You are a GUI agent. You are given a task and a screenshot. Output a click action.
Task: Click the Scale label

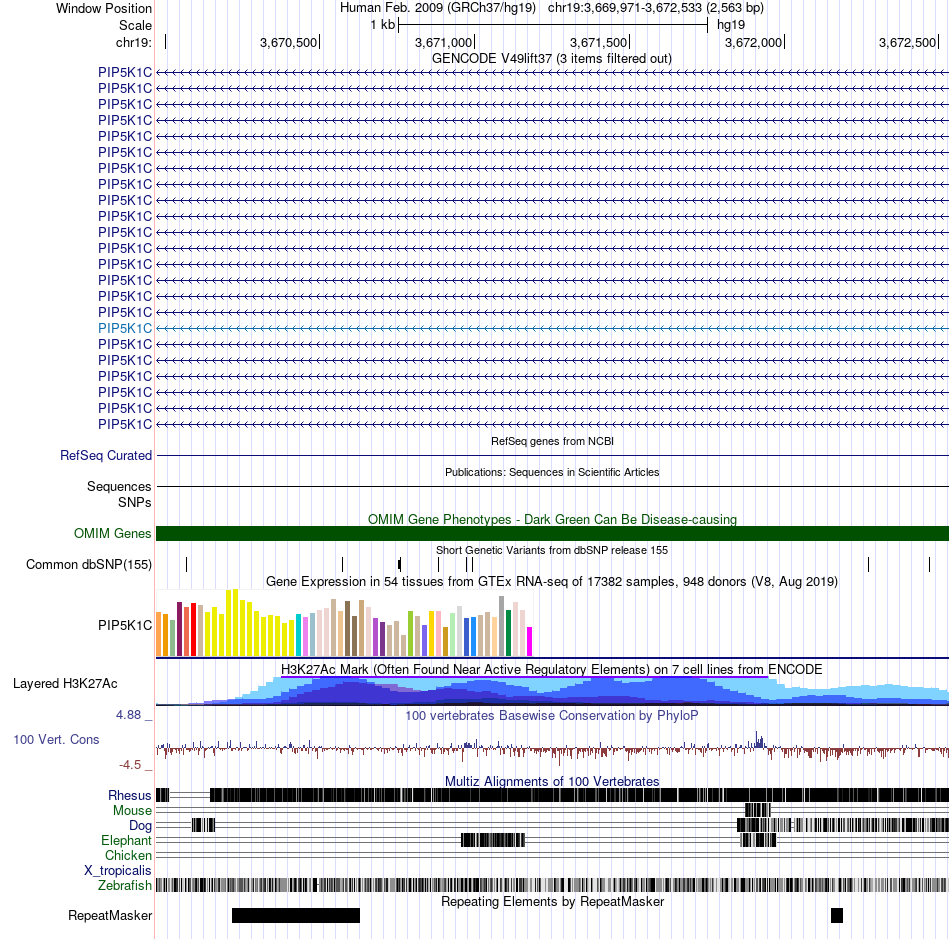pos(135,25)
